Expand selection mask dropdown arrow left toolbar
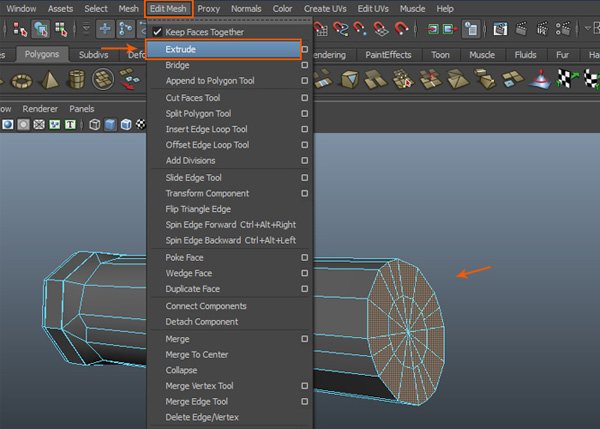This screenshot has height=429, width=600. pos(86,28)
